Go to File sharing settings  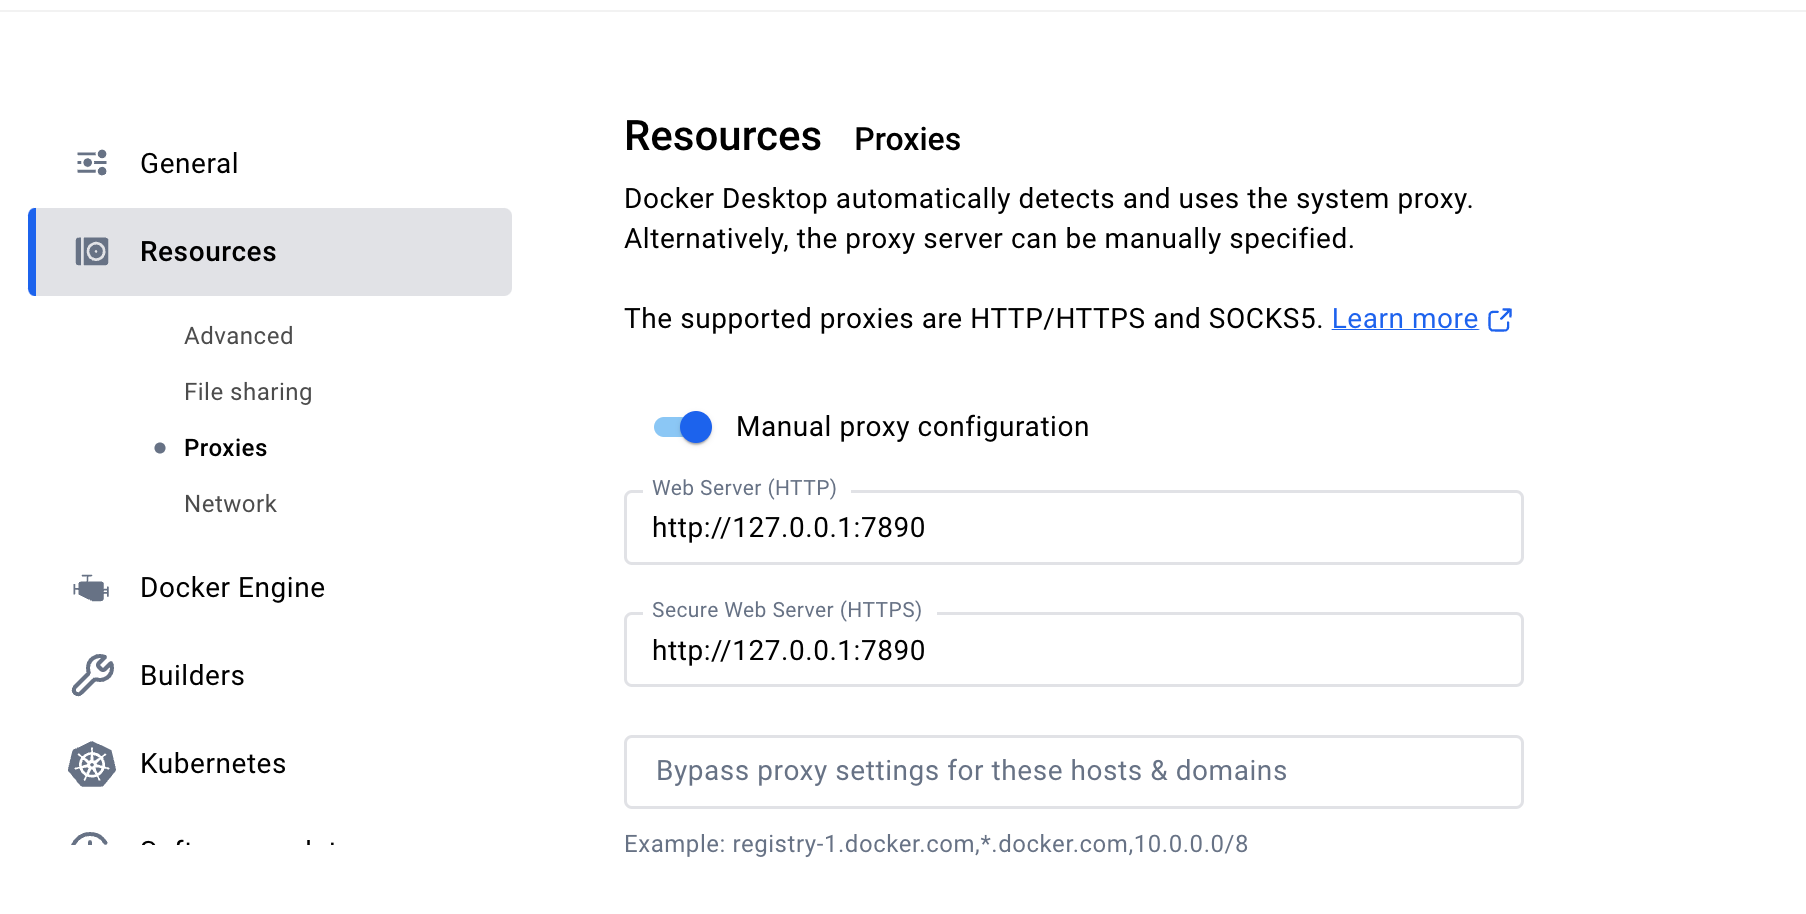point(248,392)
